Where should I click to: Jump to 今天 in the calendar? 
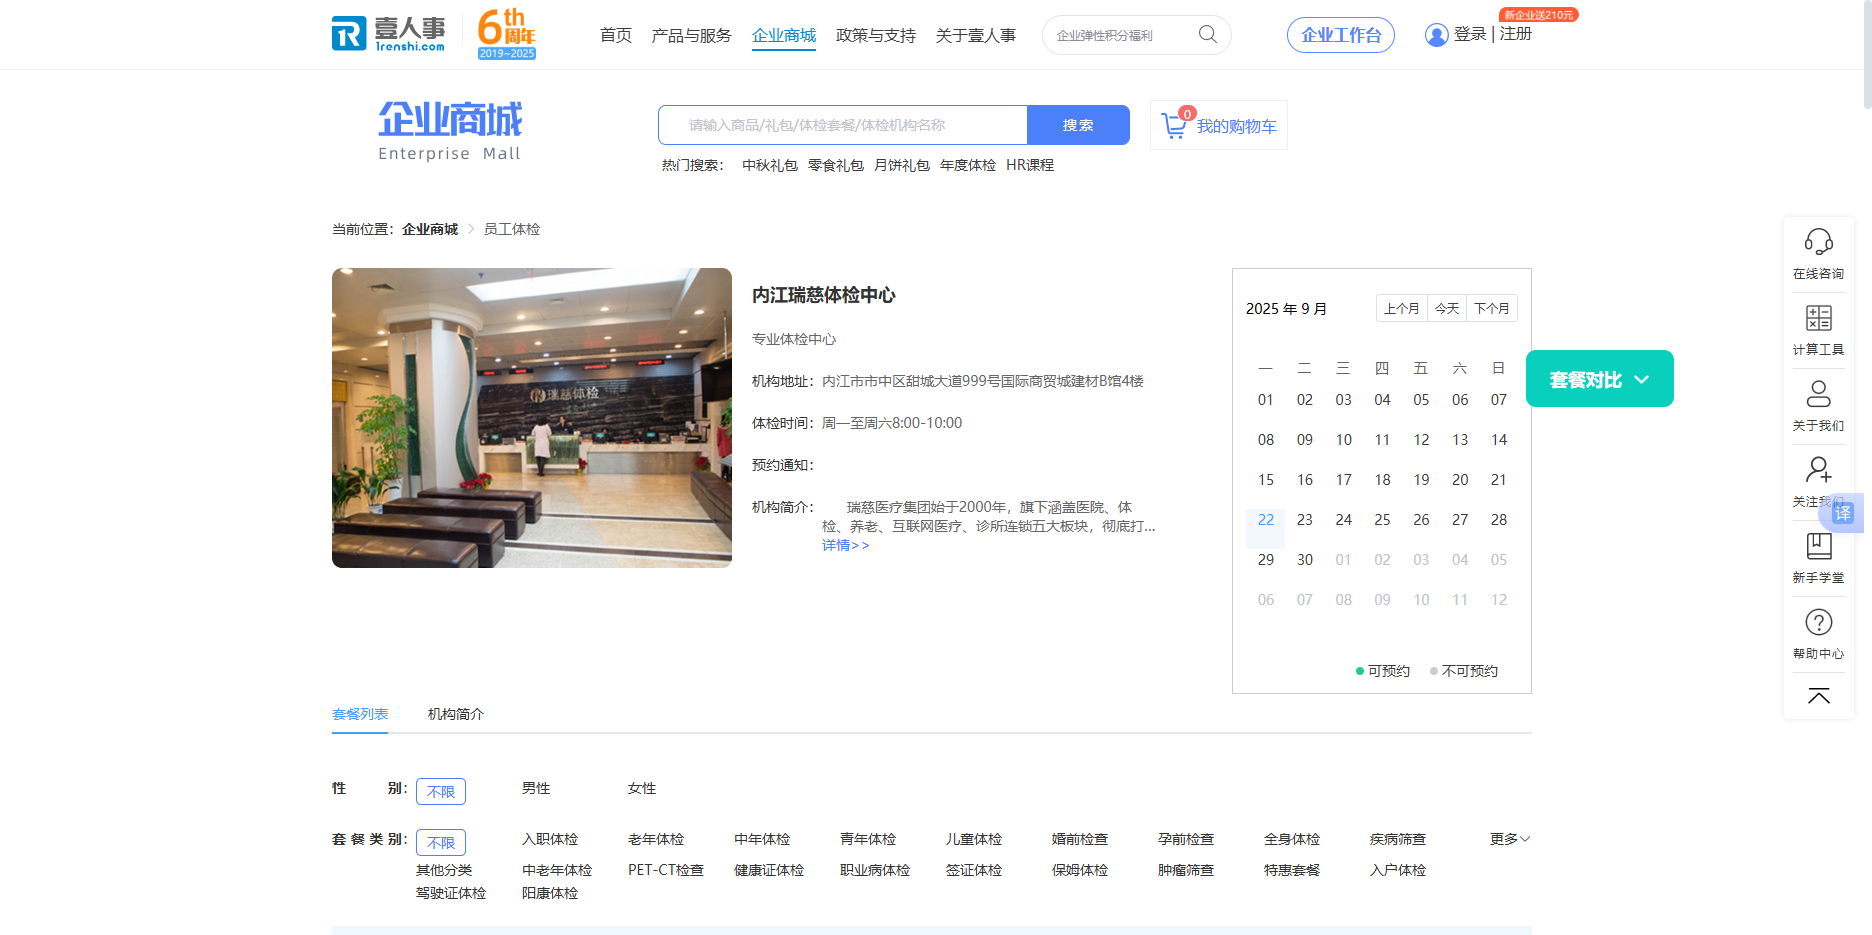click(x=1447, y=308)
